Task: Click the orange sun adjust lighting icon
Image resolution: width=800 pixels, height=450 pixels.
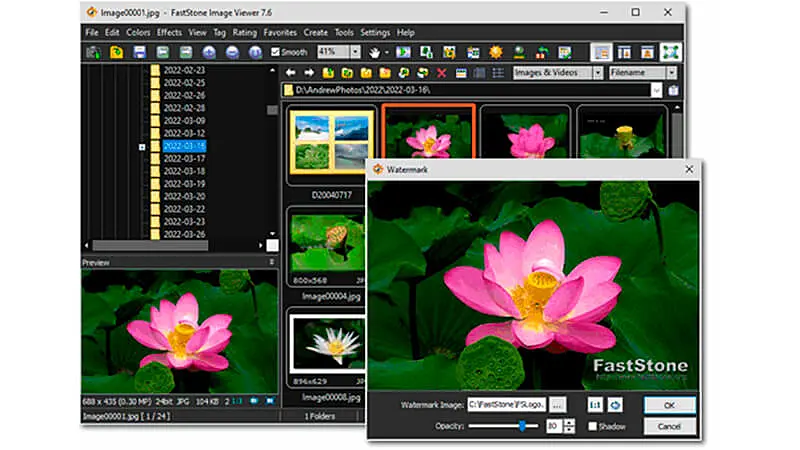Action: click(x=495, y=52)
